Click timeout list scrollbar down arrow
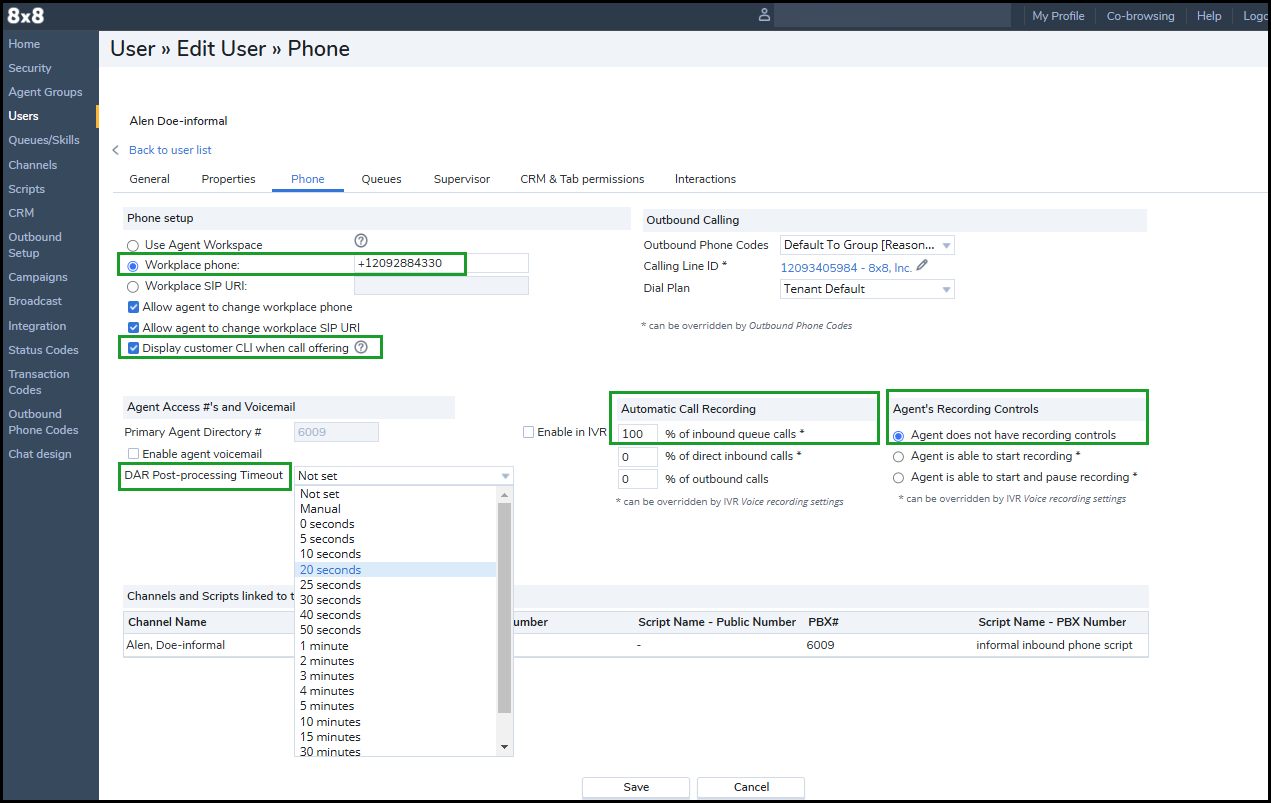Viewport: 1271px width, 803px height. click(x=505, y=747)
